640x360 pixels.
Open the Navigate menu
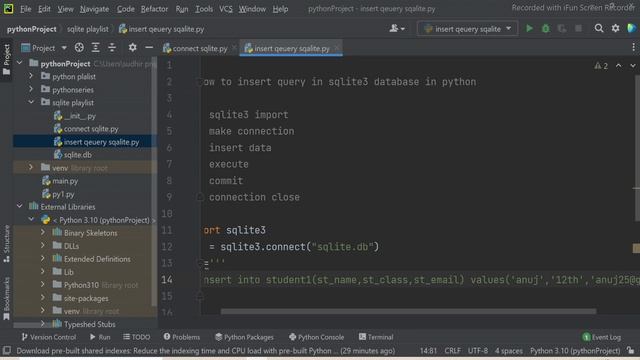(x=94, y=9)
